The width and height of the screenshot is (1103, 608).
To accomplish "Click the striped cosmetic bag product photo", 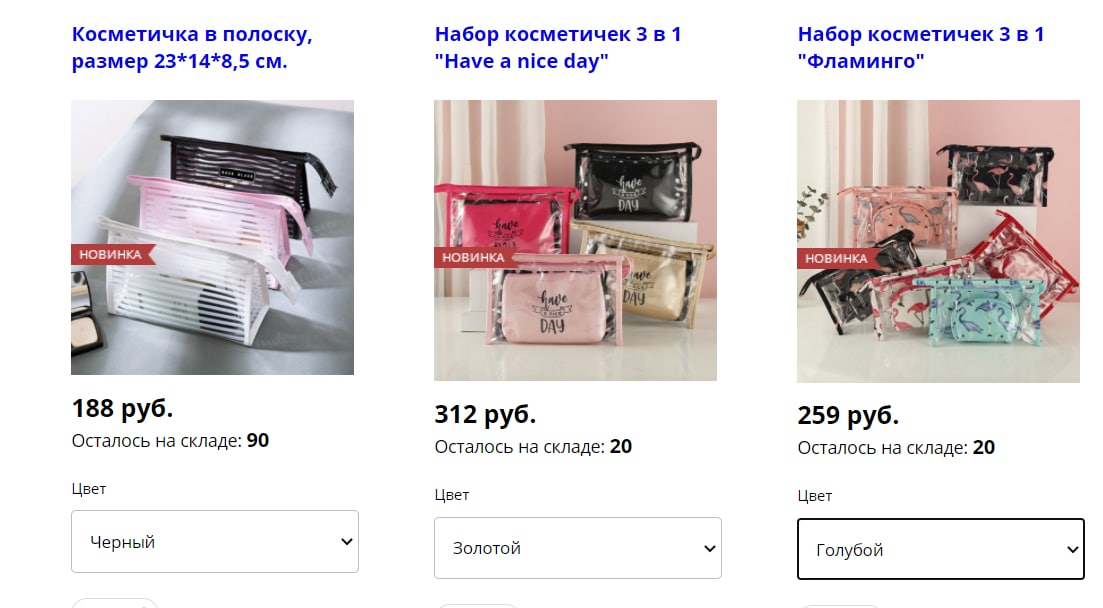I will pyautogui.click(x=212, y=237).
